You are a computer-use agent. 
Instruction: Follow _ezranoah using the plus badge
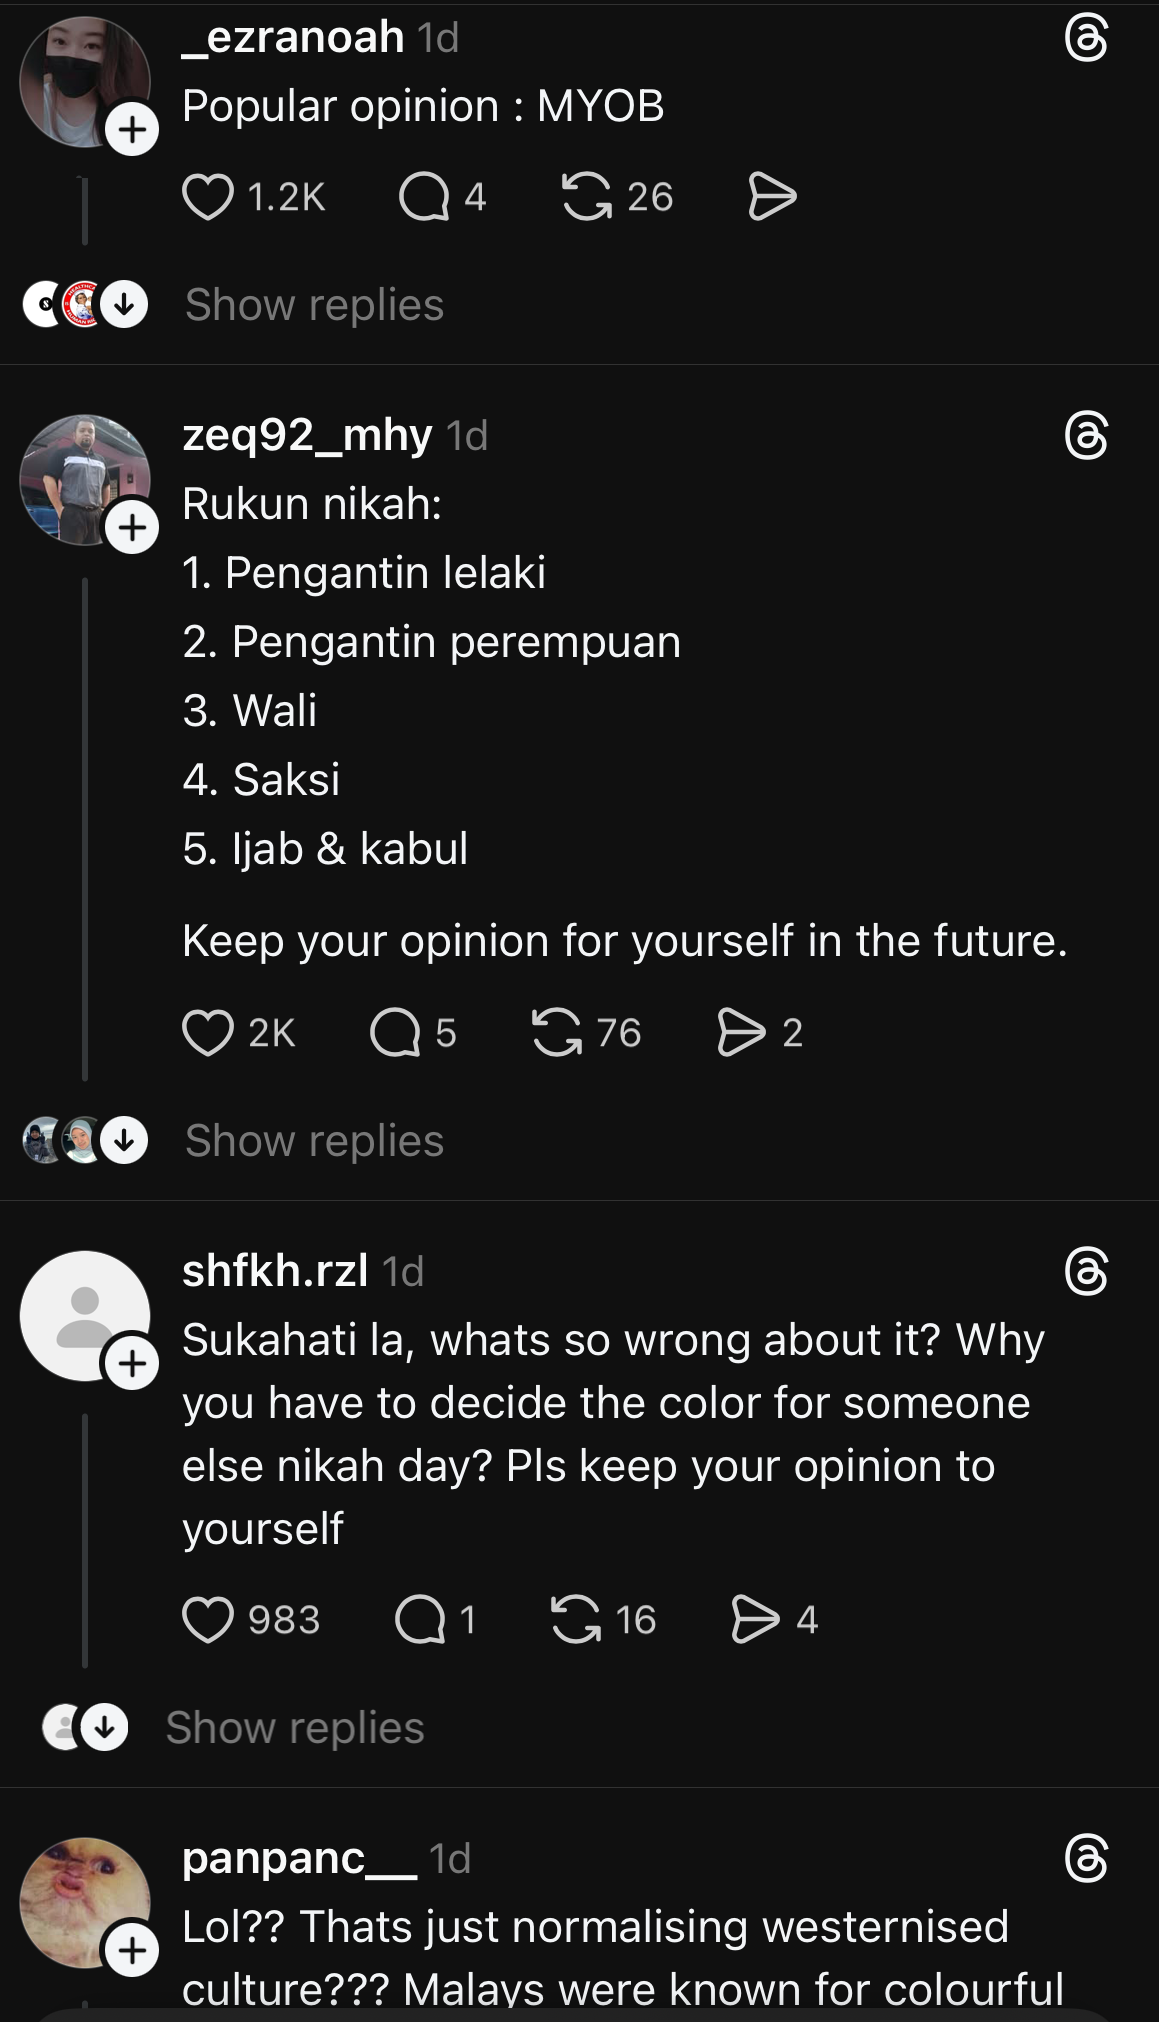pyautogui.click(x=132, y=130)
